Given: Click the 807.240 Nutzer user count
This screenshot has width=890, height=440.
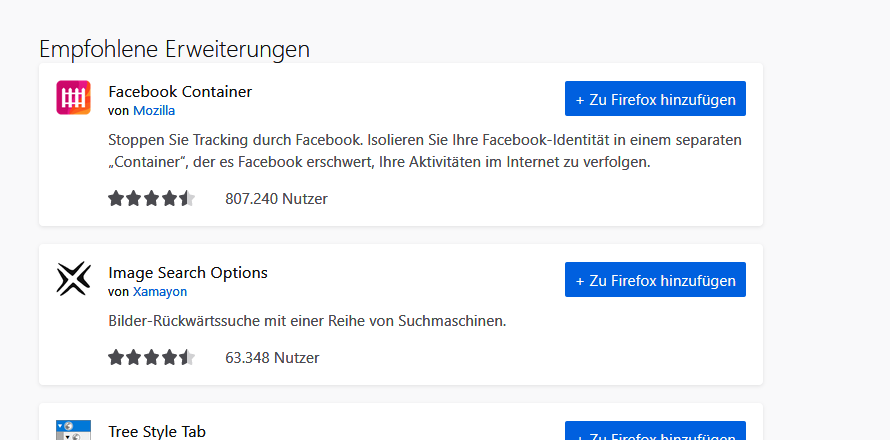Looking at the screenshot, I should pyautogui.click(x=276, y=199).
